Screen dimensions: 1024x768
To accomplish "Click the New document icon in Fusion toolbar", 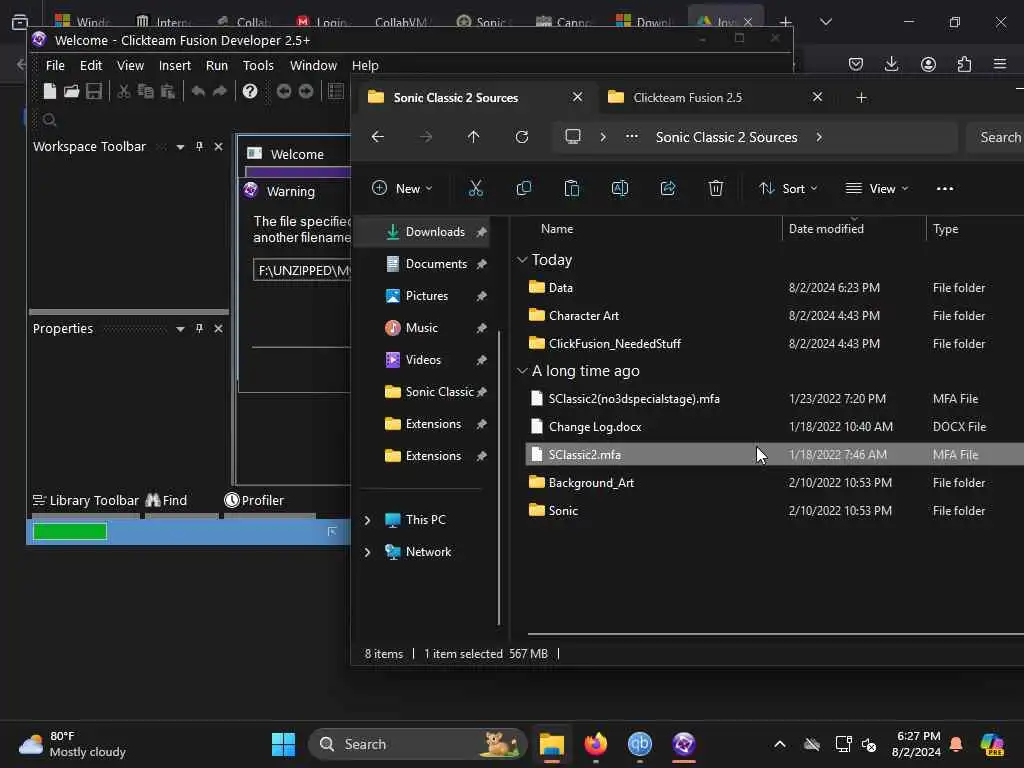I will pyautogui.click(x=50, y=91).
